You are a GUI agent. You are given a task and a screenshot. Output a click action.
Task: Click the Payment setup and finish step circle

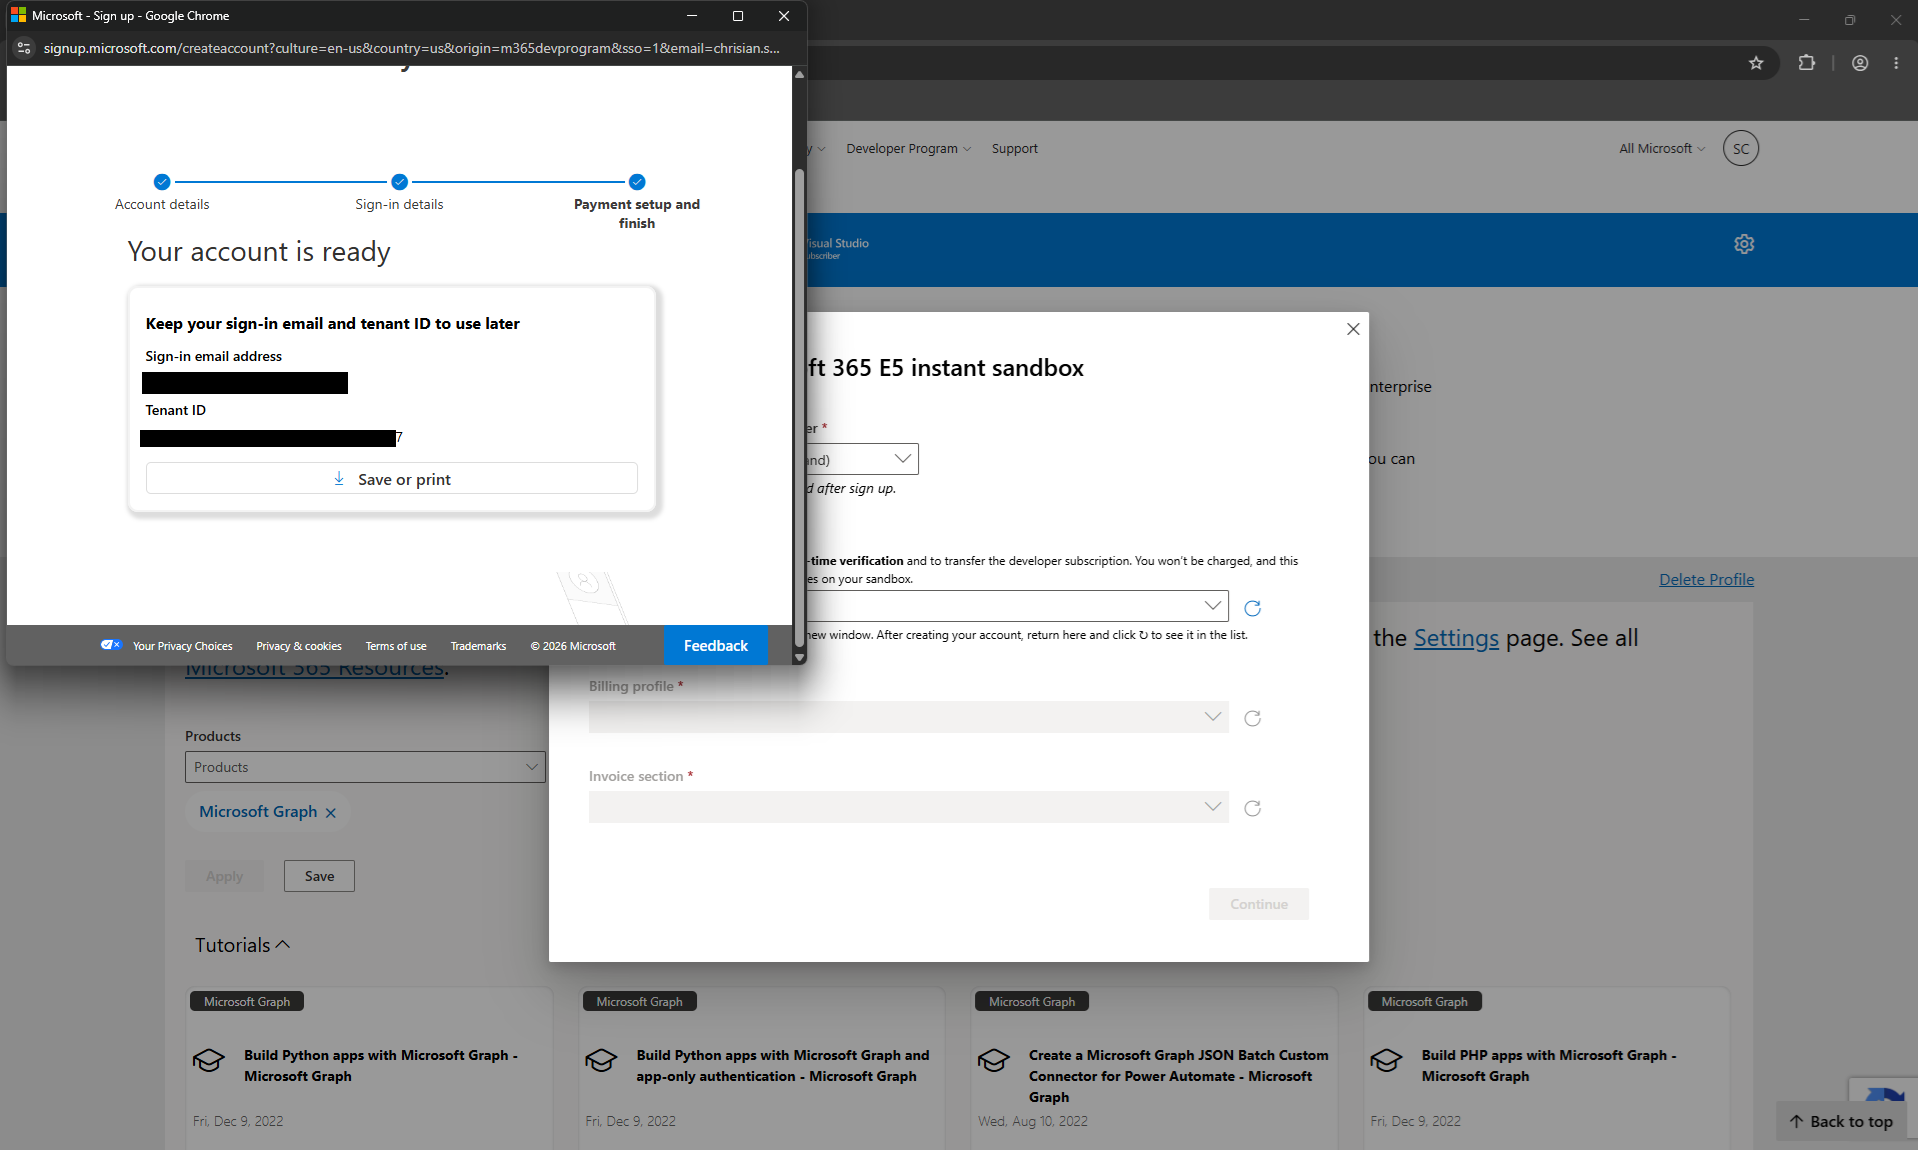click(637, 182)
